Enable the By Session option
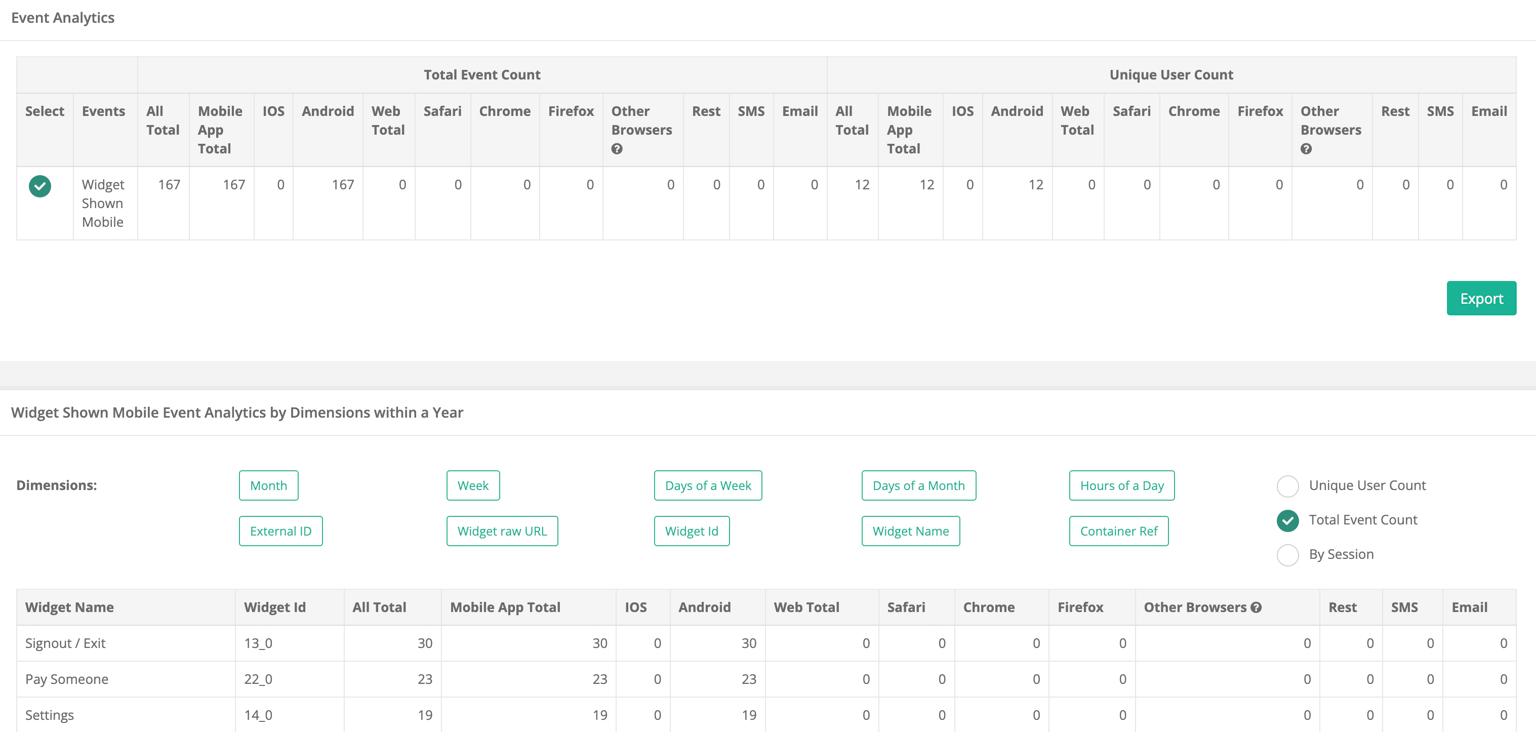Viewport: 1536px width, 732px height. tap(1288, 555)
